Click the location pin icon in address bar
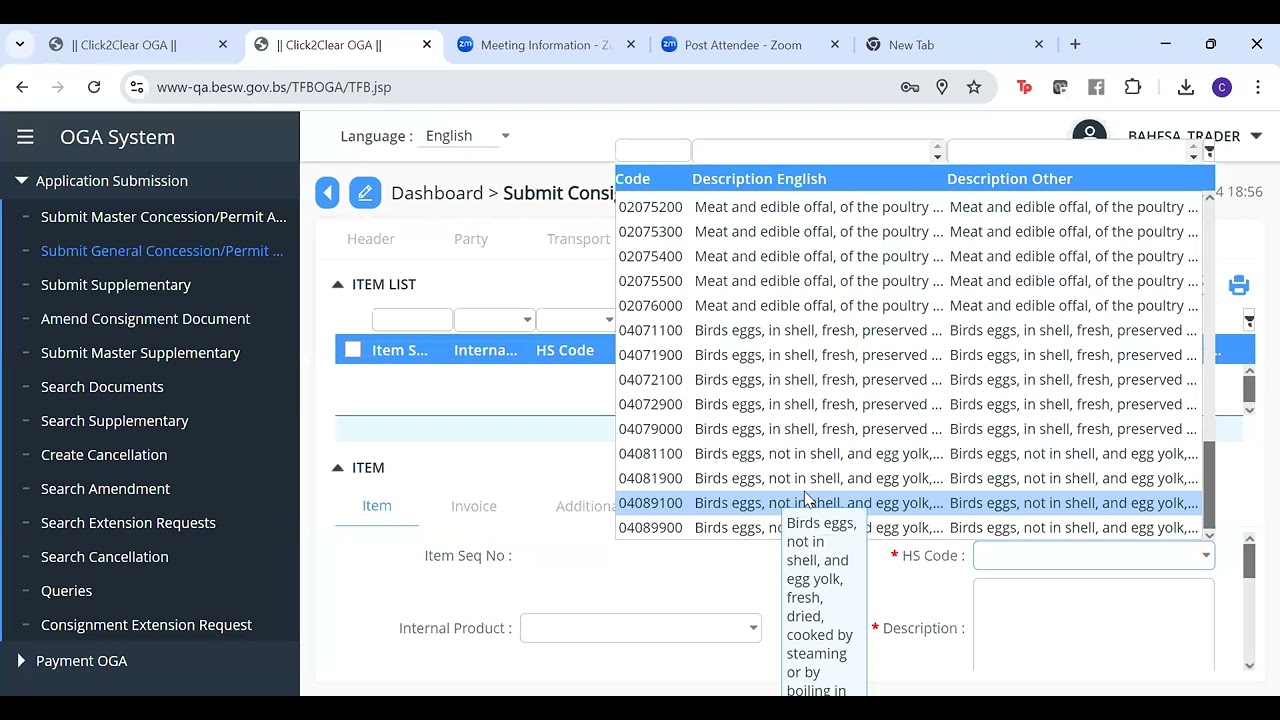This screenshot has height=720, width=1280. [942, 87]
